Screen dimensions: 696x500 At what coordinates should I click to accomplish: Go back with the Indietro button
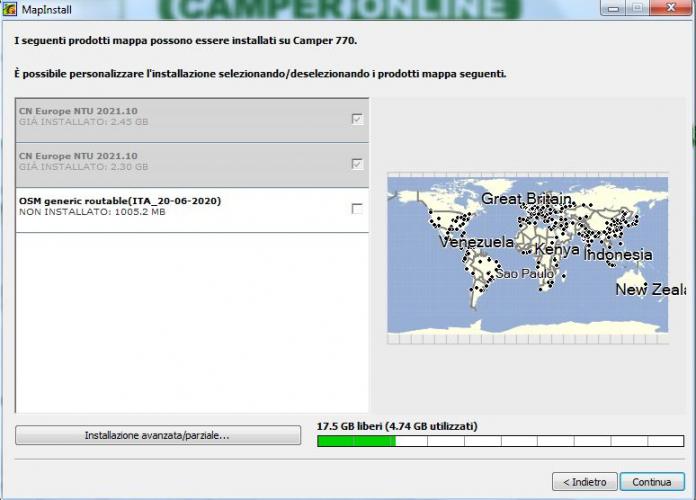click(583, 481)
